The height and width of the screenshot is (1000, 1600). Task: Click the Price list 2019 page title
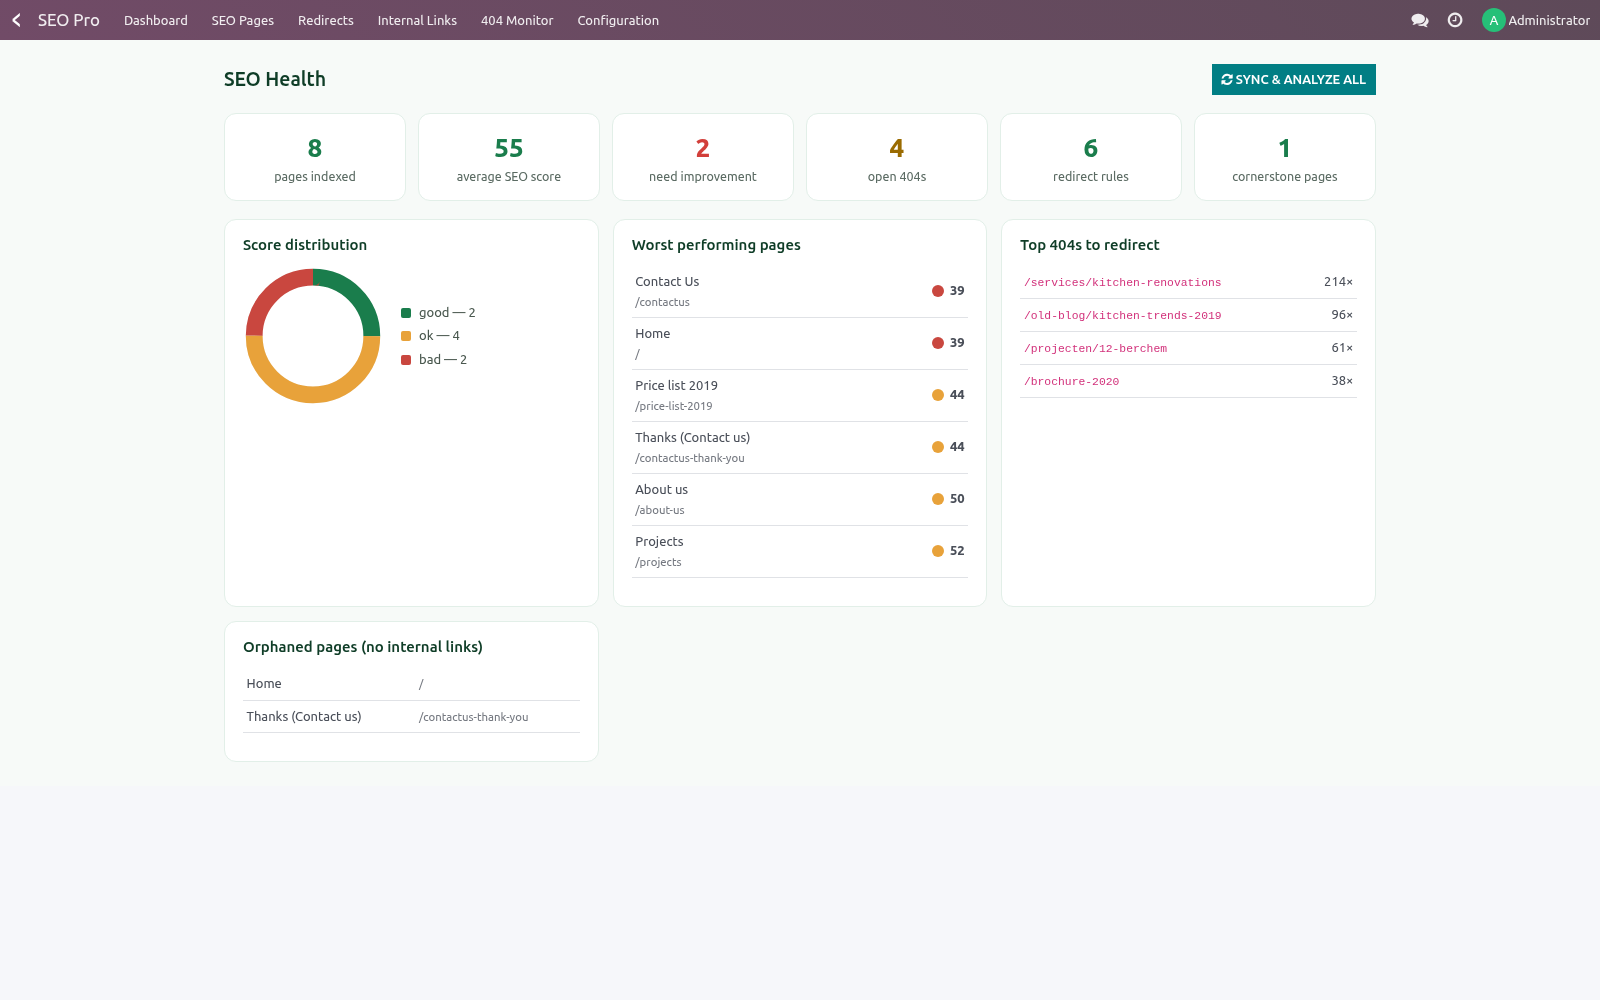677,386
